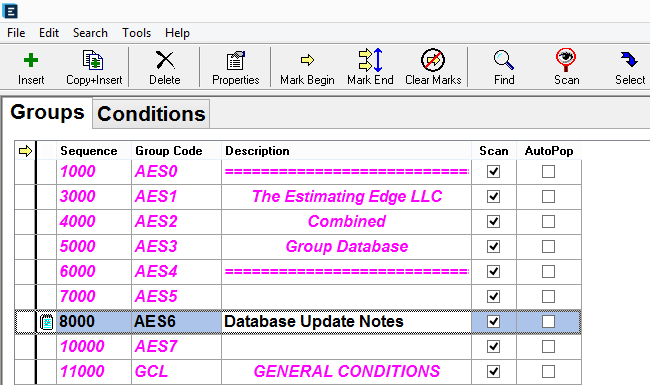Image resolution: width=650 pixels, height=385 pixels.
Task: Switch to the Conditions tab
Action: (x=151, y=114)
